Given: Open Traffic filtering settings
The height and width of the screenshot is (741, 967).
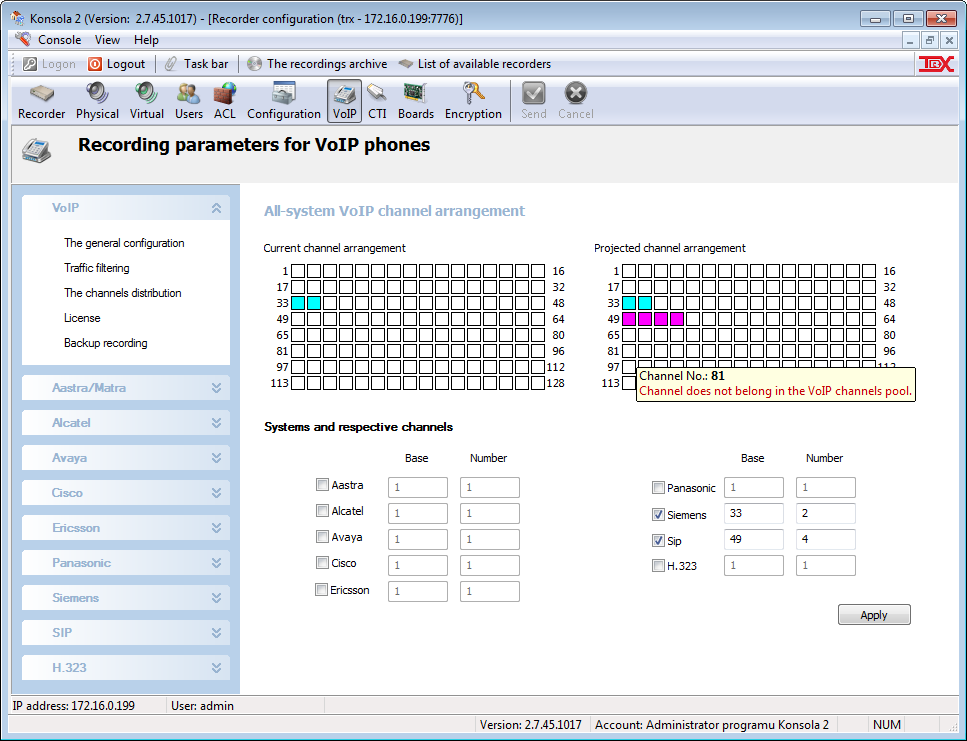Looking at the screenshot, I should pos(97,268).
